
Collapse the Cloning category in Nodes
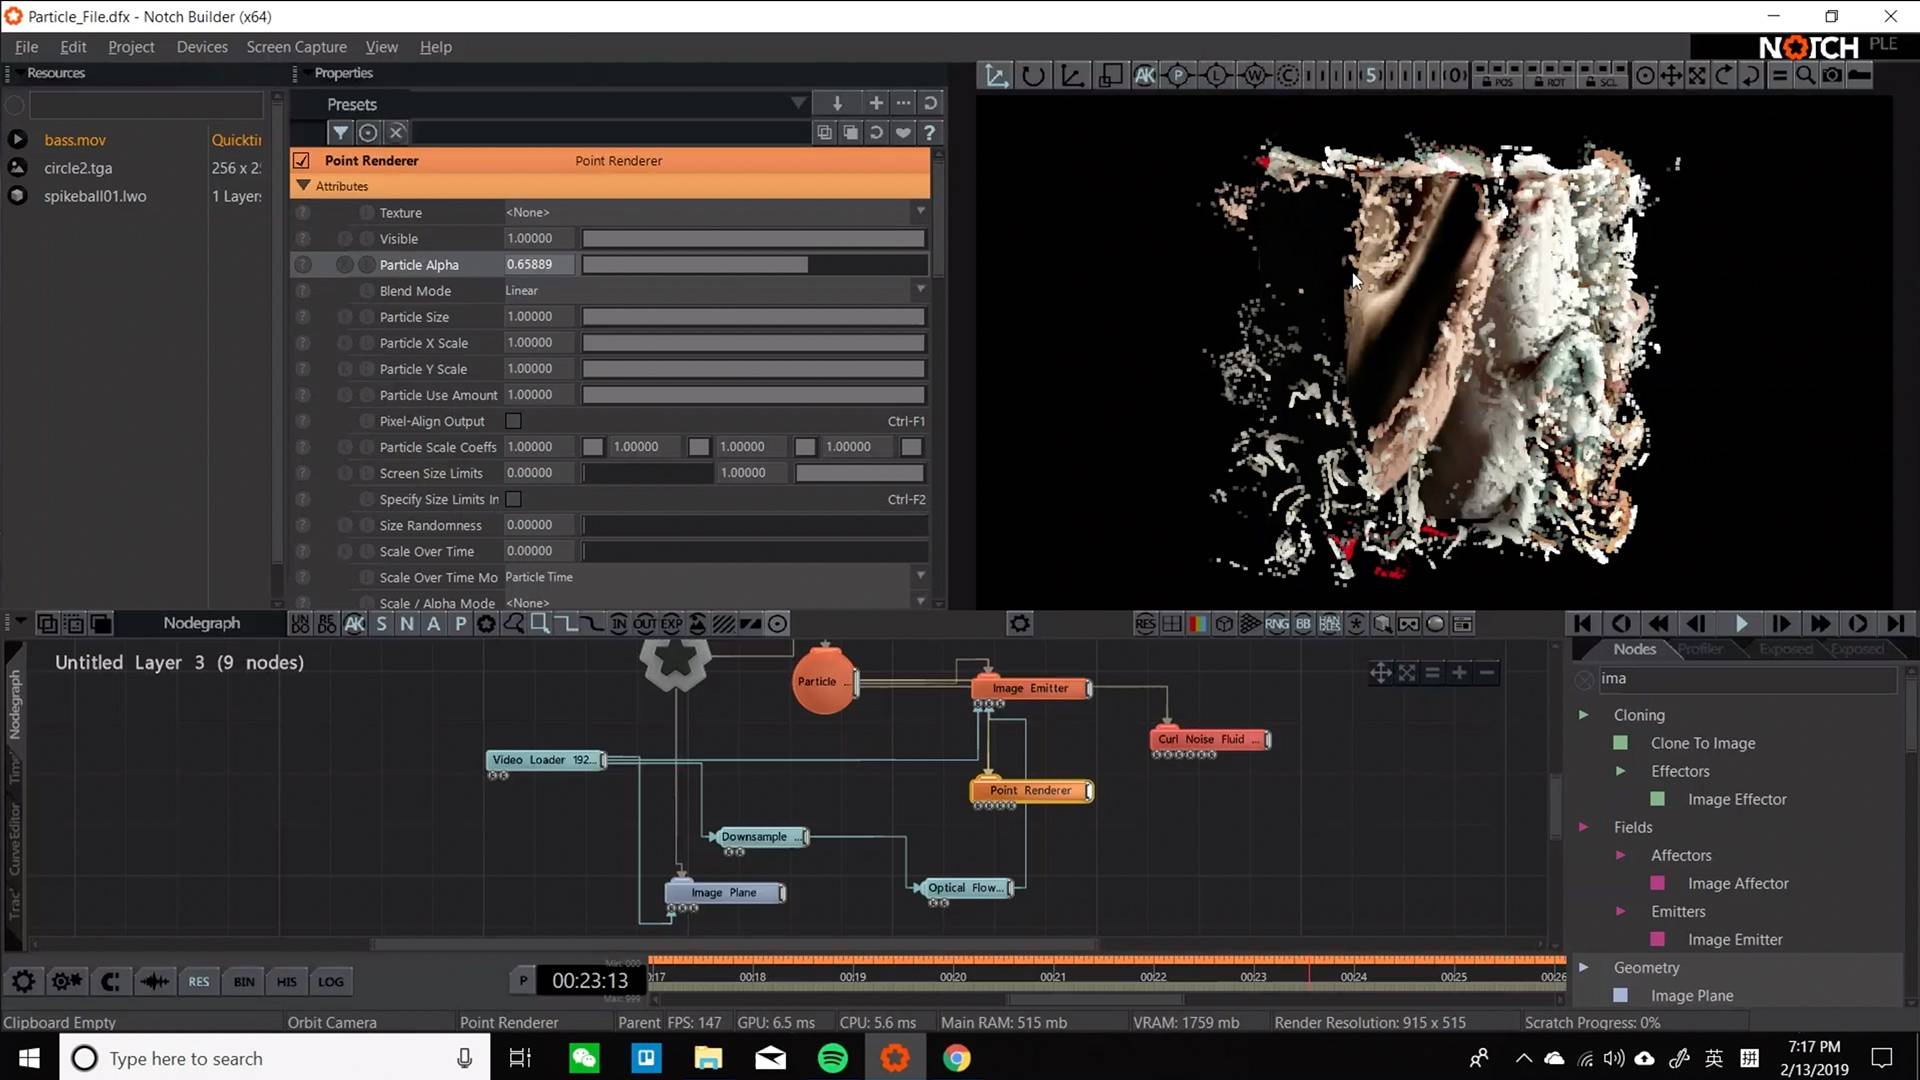(x=1583, y=715)
